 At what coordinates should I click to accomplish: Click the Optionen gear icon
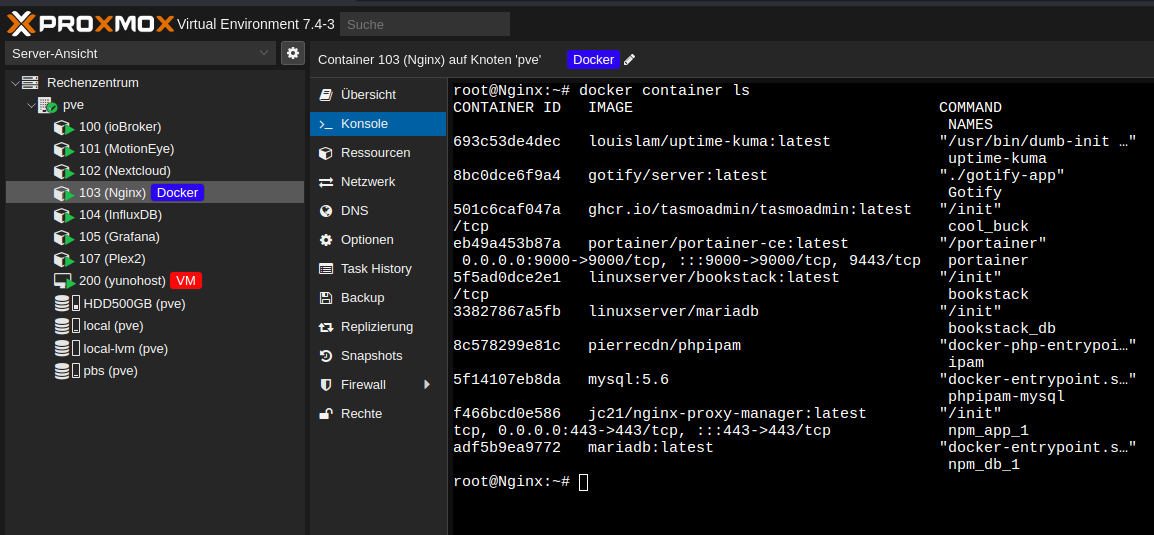click(326, 240)
